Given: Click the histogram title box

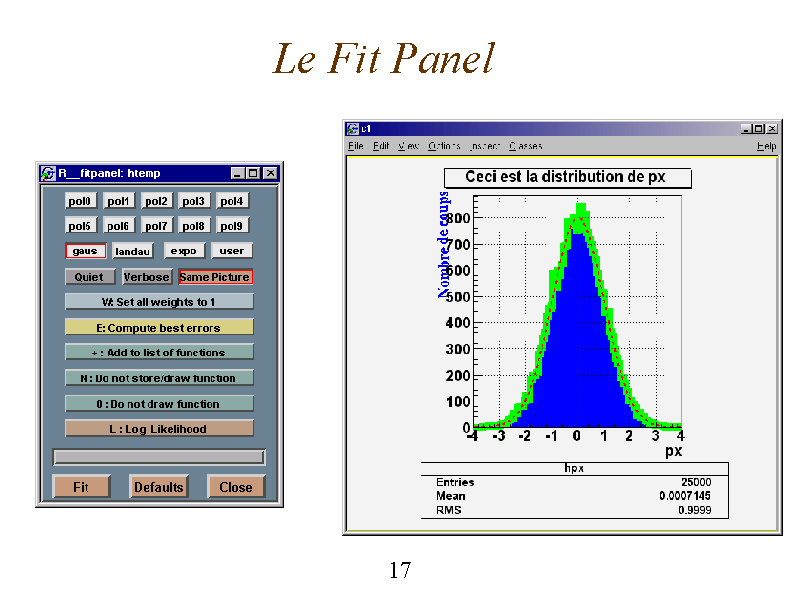Looking at the screenshot, I should [567, 177].
